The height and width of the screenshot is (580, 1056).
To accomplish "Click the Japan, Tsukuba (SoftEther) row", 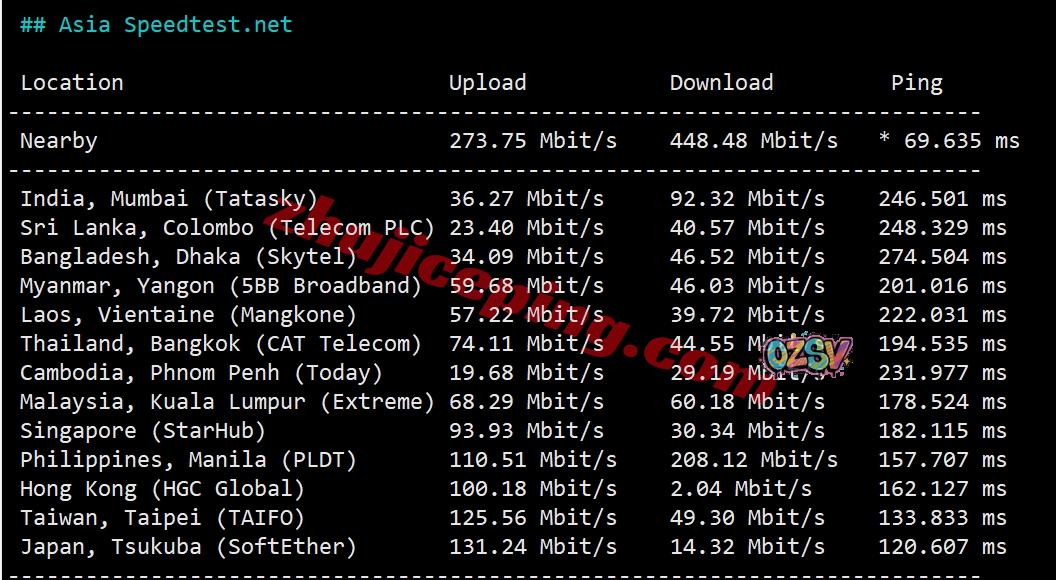I will tap(188, 547).
